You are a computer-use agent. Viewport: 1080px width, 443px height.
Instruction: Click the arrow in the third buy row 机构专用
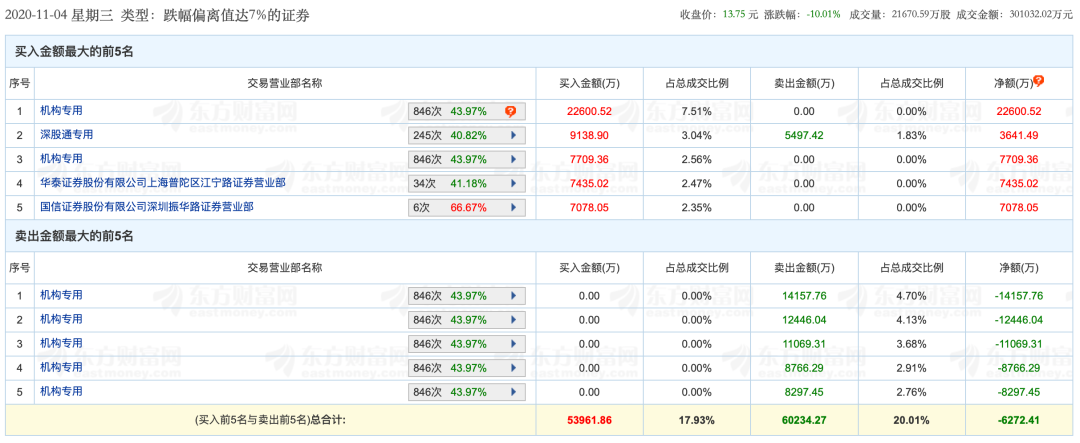point(513,159)
